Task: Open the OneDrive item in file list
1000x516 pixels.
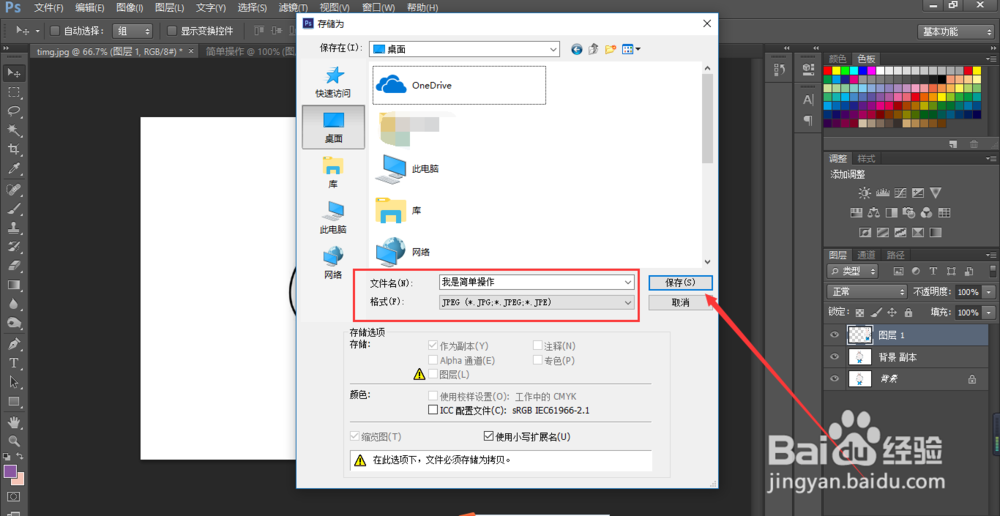Action: pyautogui.click(x=459, y=85)
